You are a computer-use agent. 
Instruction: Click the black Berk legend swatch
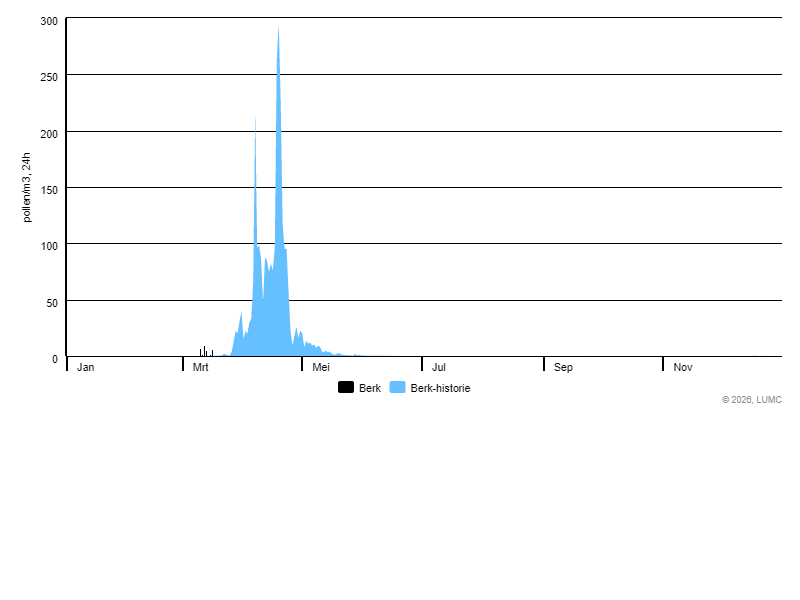tap(346, 388)
